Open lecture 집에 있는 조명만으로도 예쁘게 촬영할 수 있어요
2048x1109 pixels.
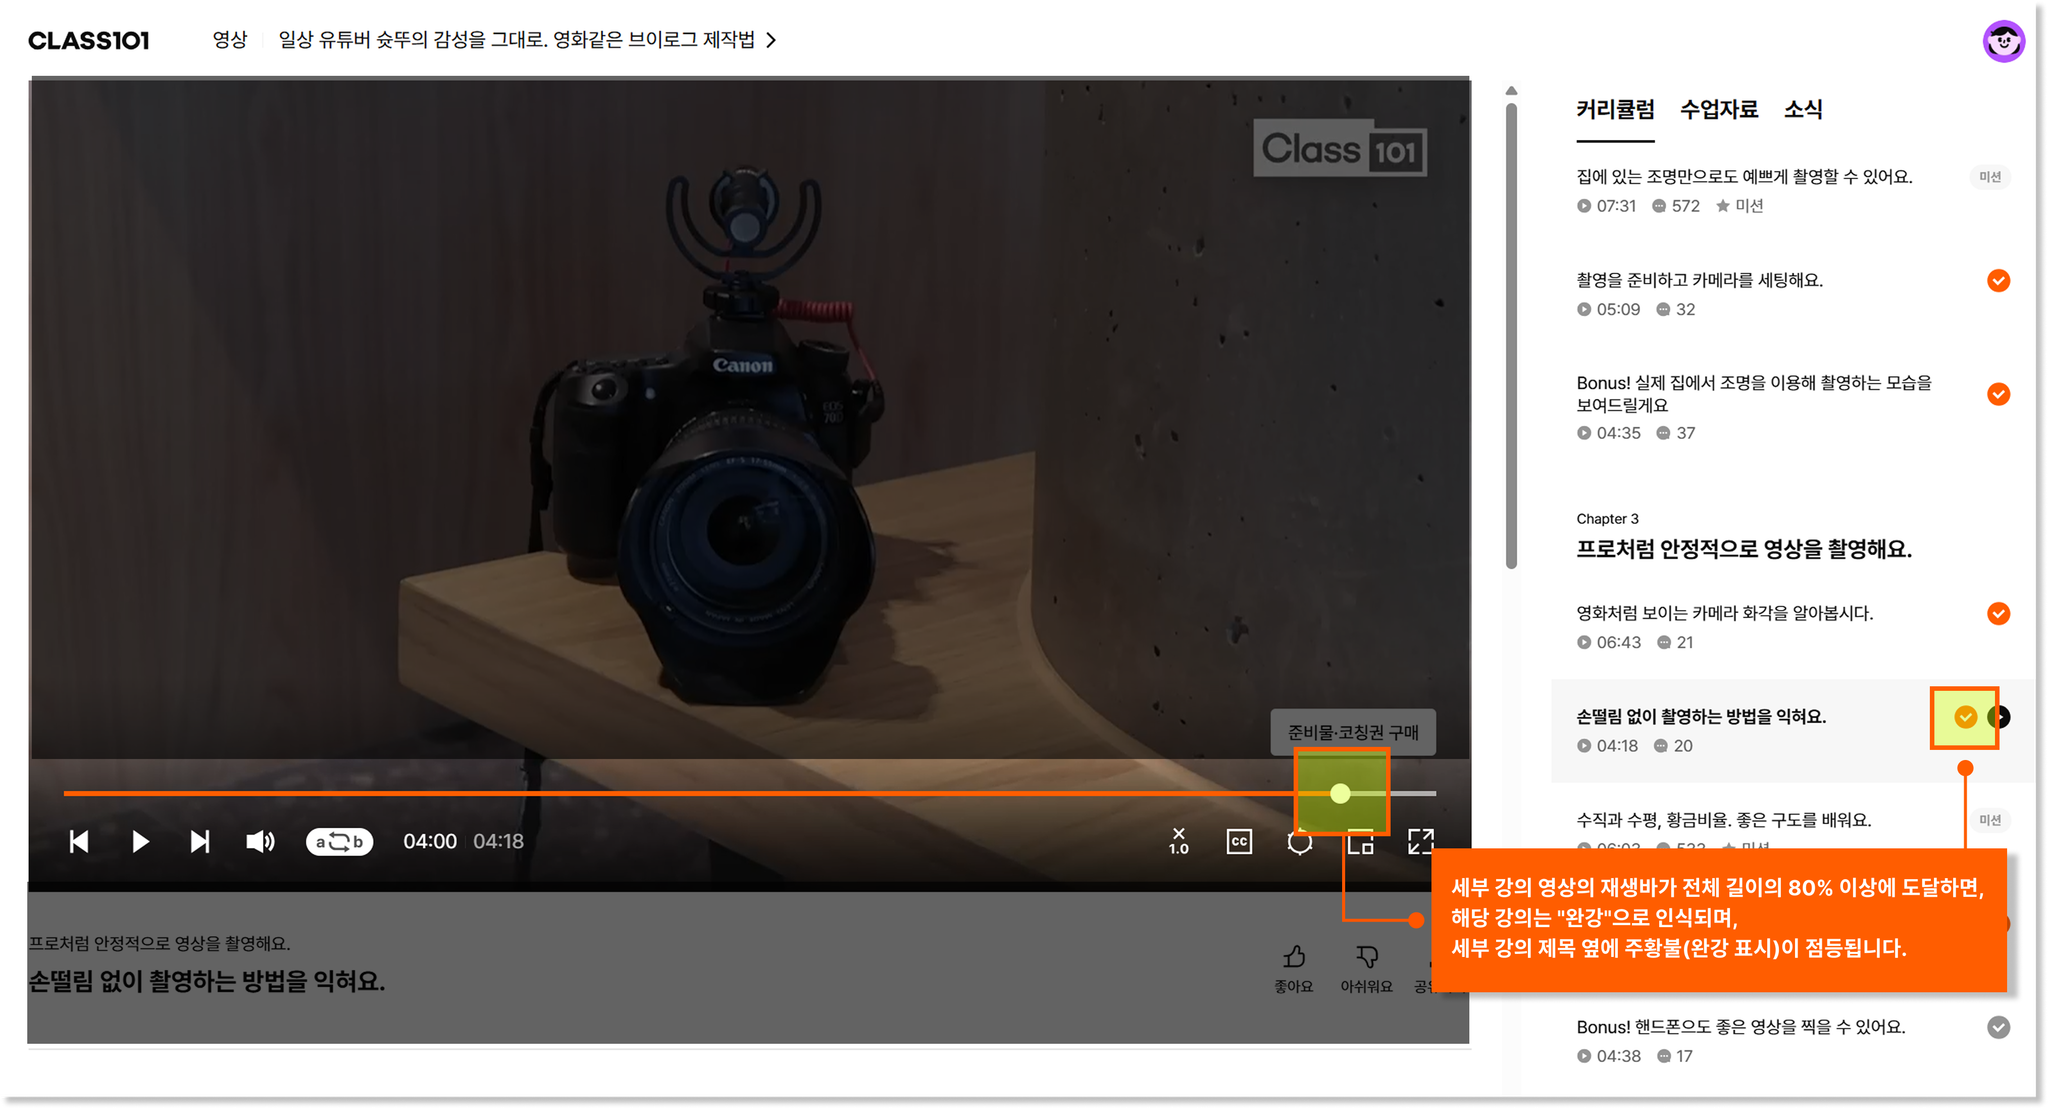coord(1744,177)
